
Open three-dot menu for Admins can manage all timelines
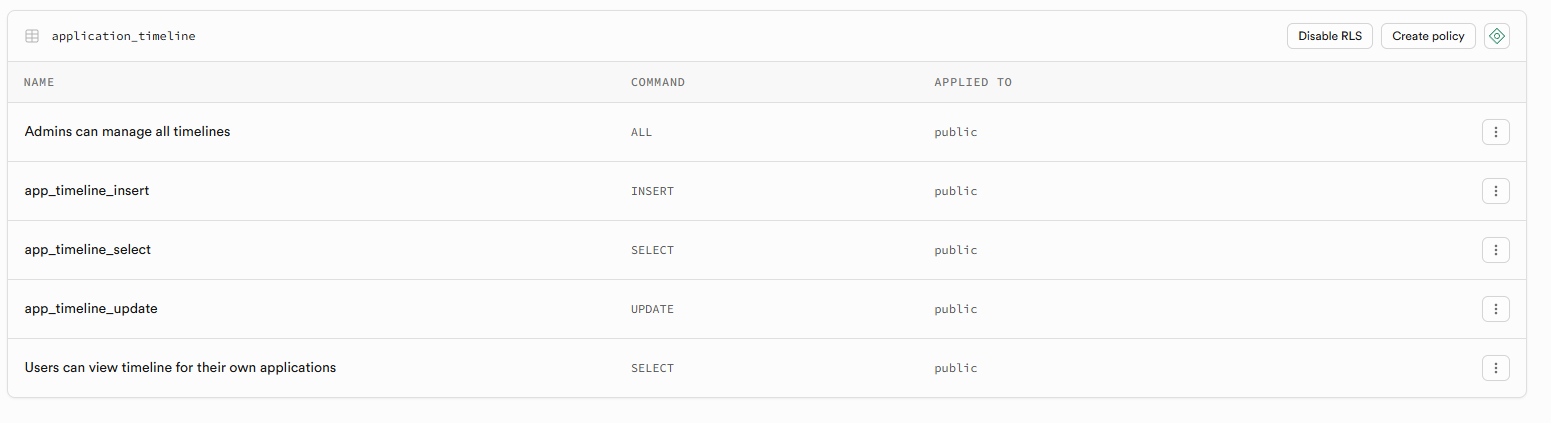1495,132
